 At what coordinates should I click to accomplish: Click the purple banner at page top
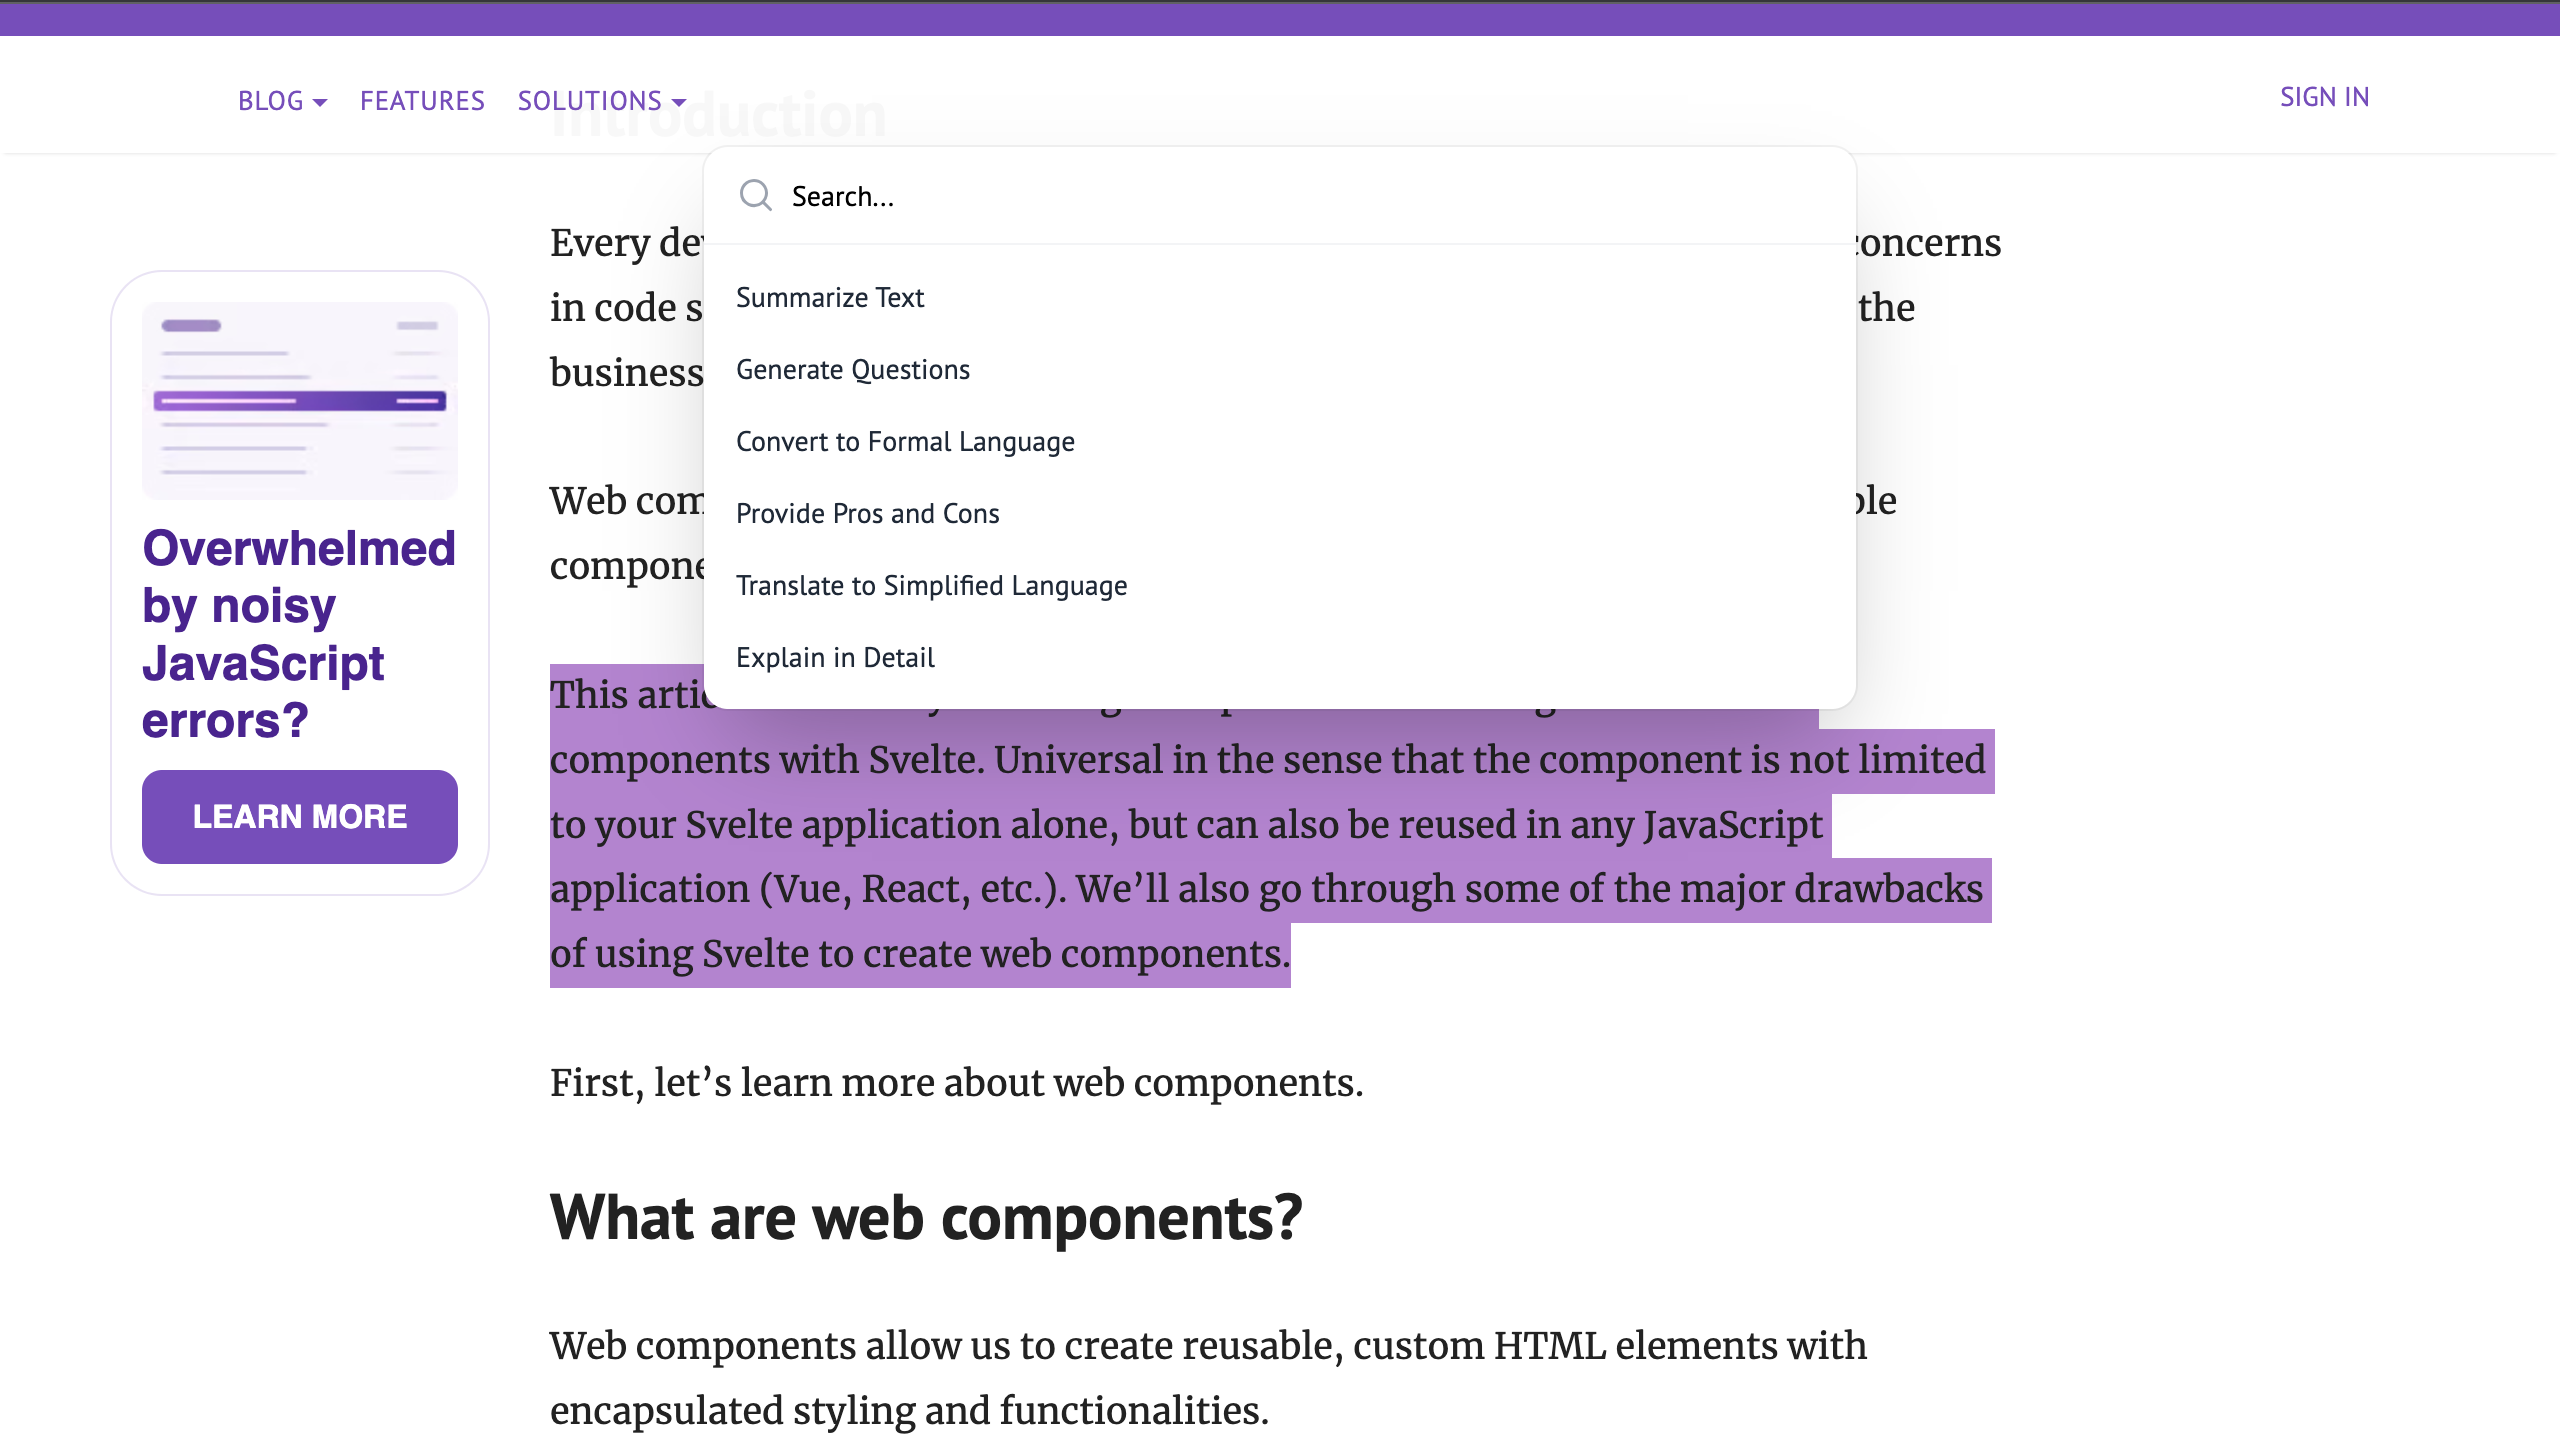click(x=1280, y=18)
